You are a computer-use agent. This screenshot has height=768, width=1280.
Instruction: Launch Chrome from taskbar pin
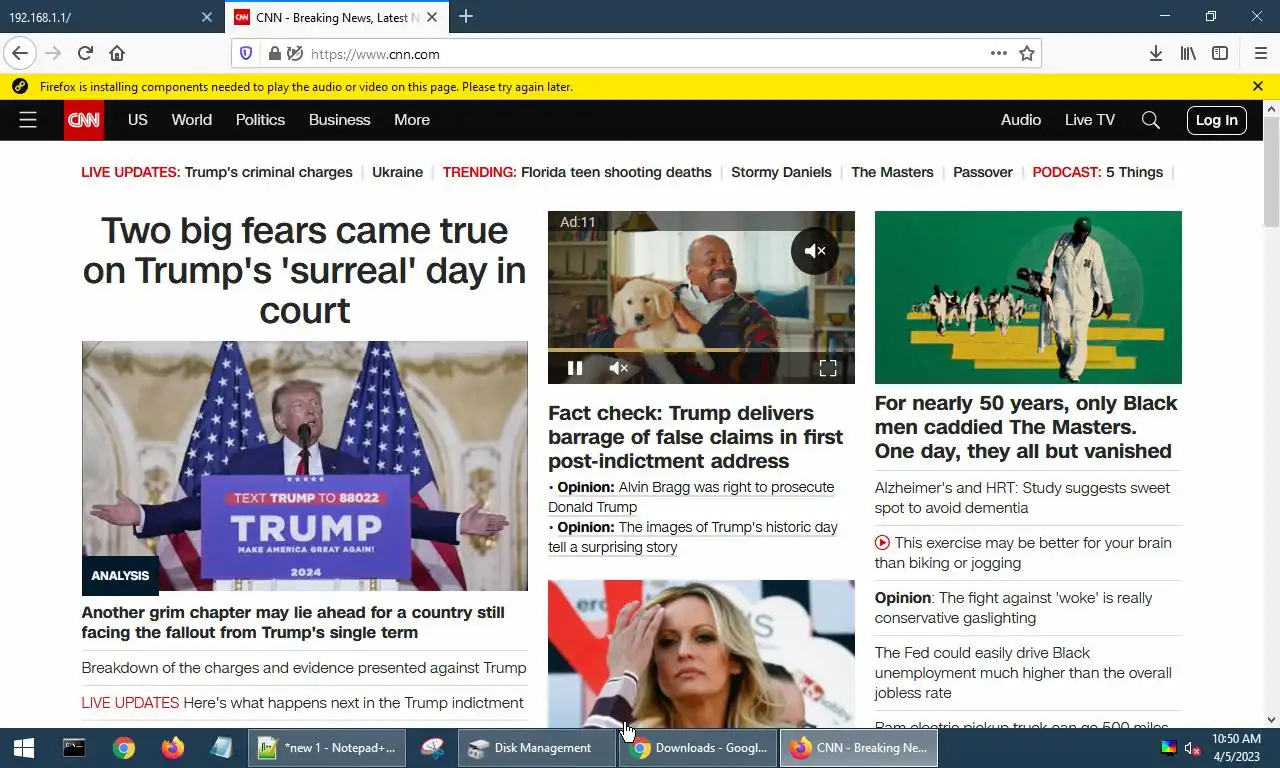tap(124, 748)
